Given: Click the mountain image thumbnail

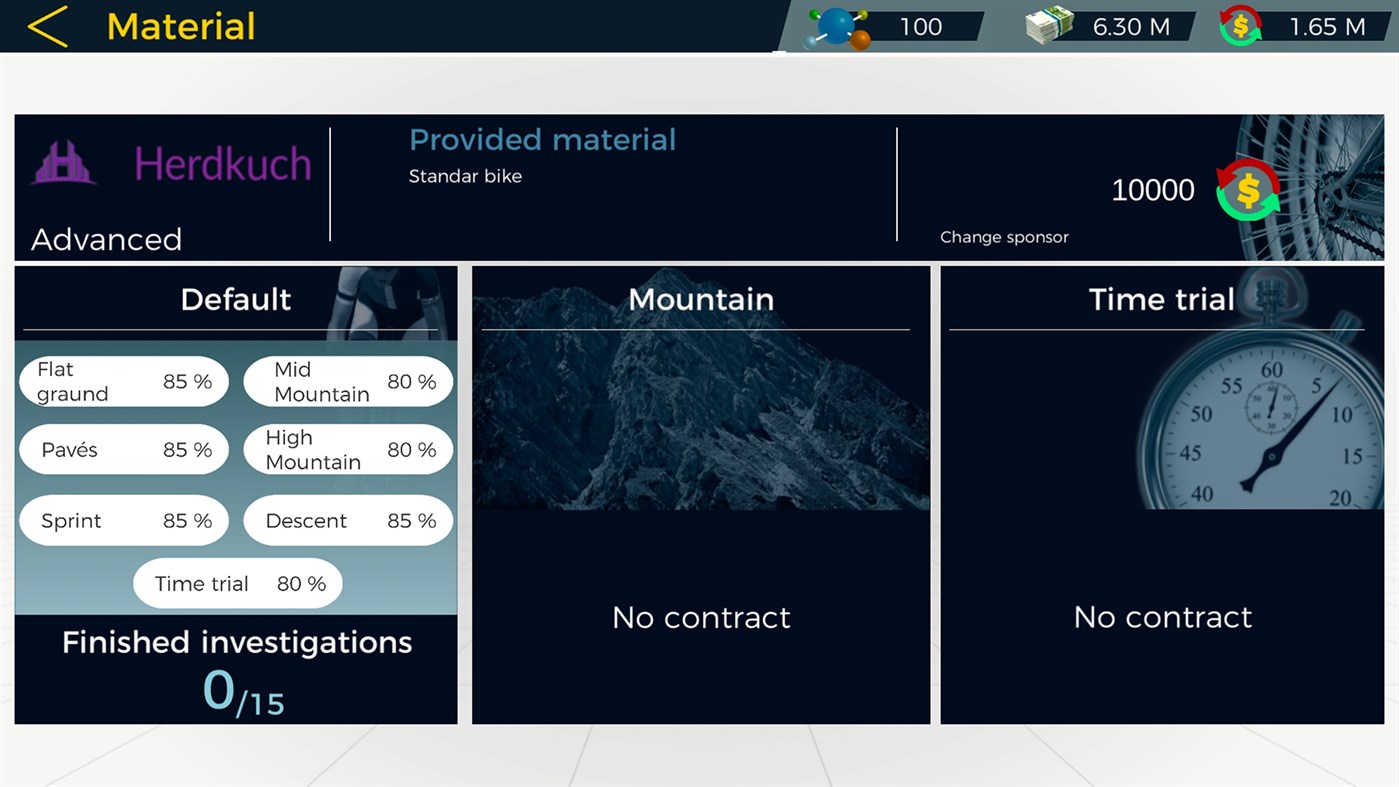Looking at the screenshot, I should tap(701, 390).
